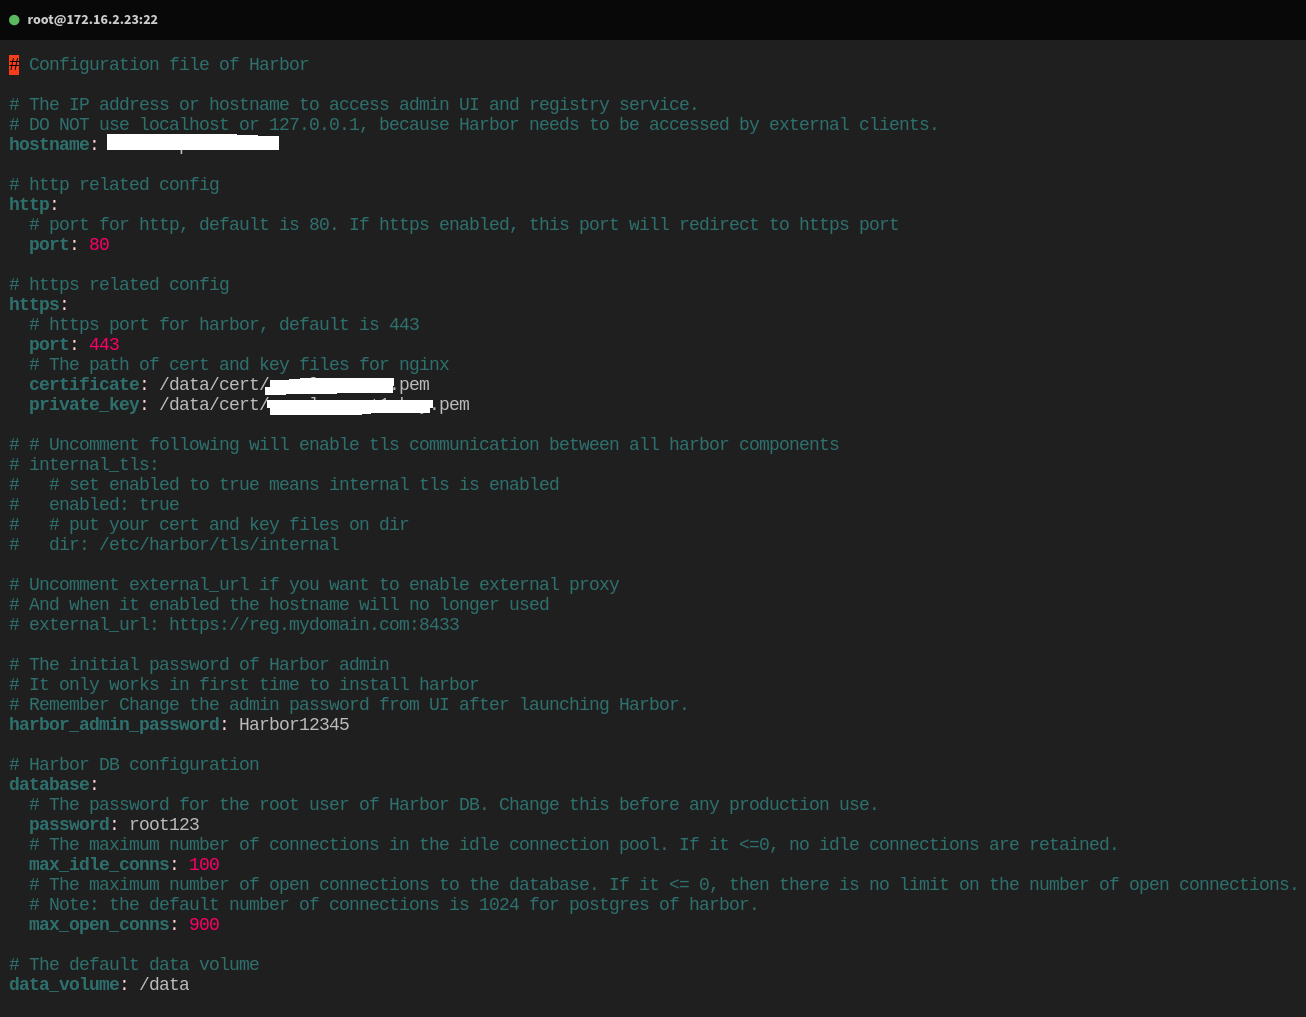Viewport: 1306px width, 1017px height.
Task: Place cursor on max_open_conns value 900
Action: click(x=204, y=925)
